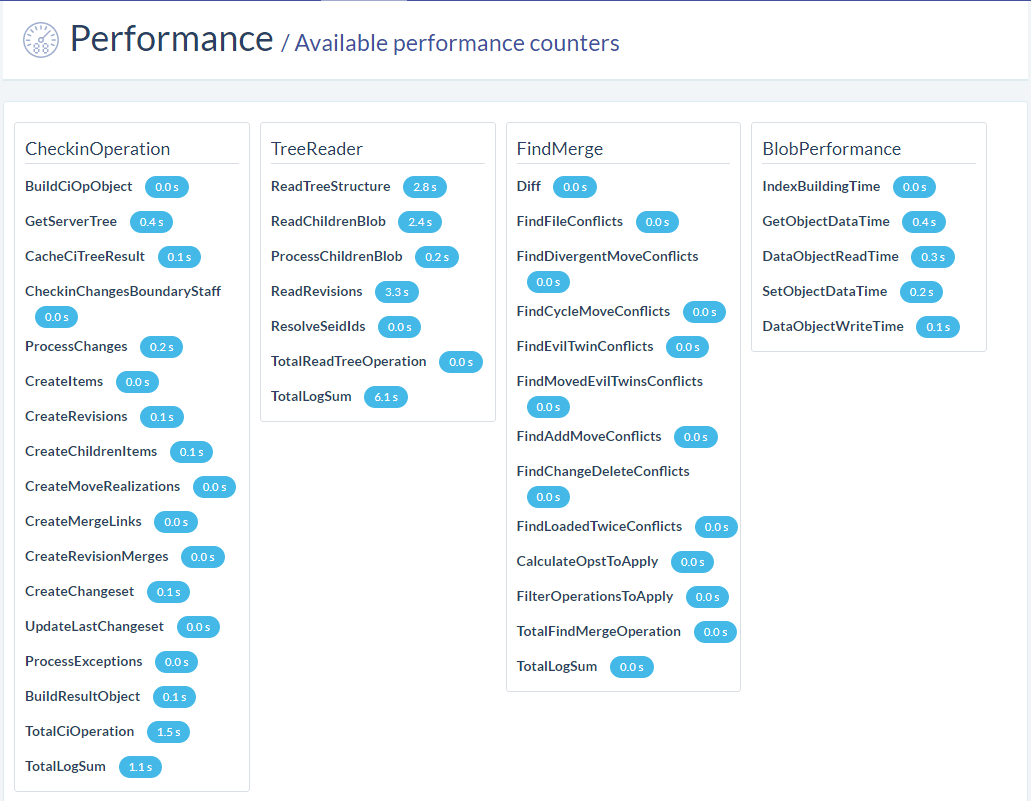Click the Diff counter label
Viewport: 1031px width, 801px height.
pyautogui.click(x=529, y=186)
